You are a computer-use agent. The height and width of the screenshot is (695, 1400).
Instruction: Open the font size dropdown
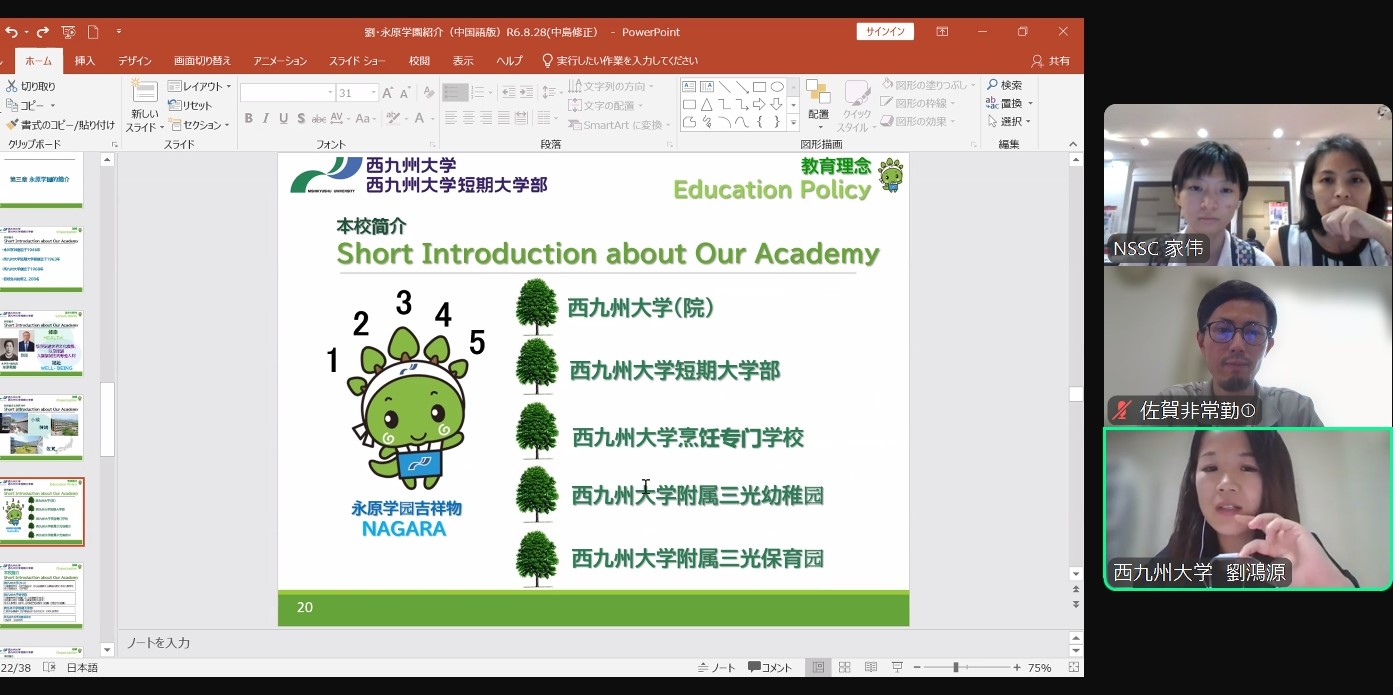[374, 93]
